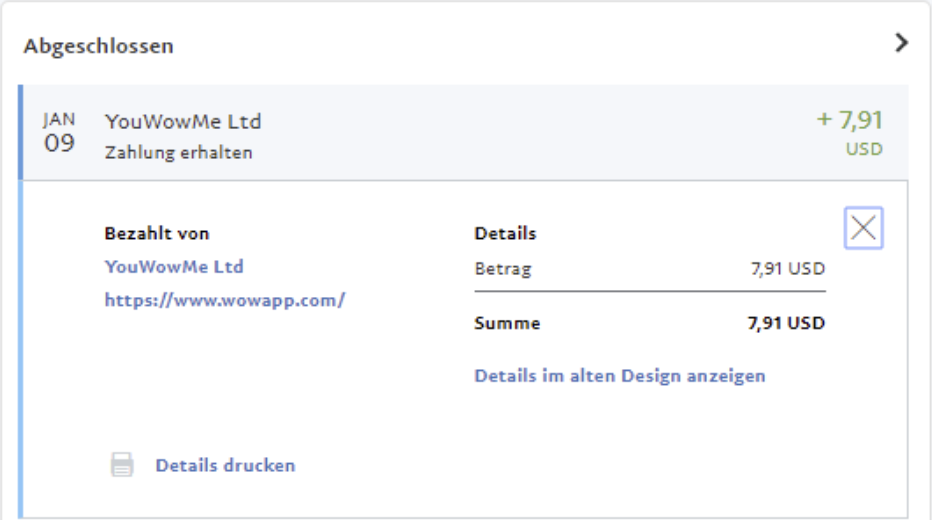This screenshot has width=932, height=520.
Task: Select the Betrag value 7,91 USD
Action: tap(788, 268)
